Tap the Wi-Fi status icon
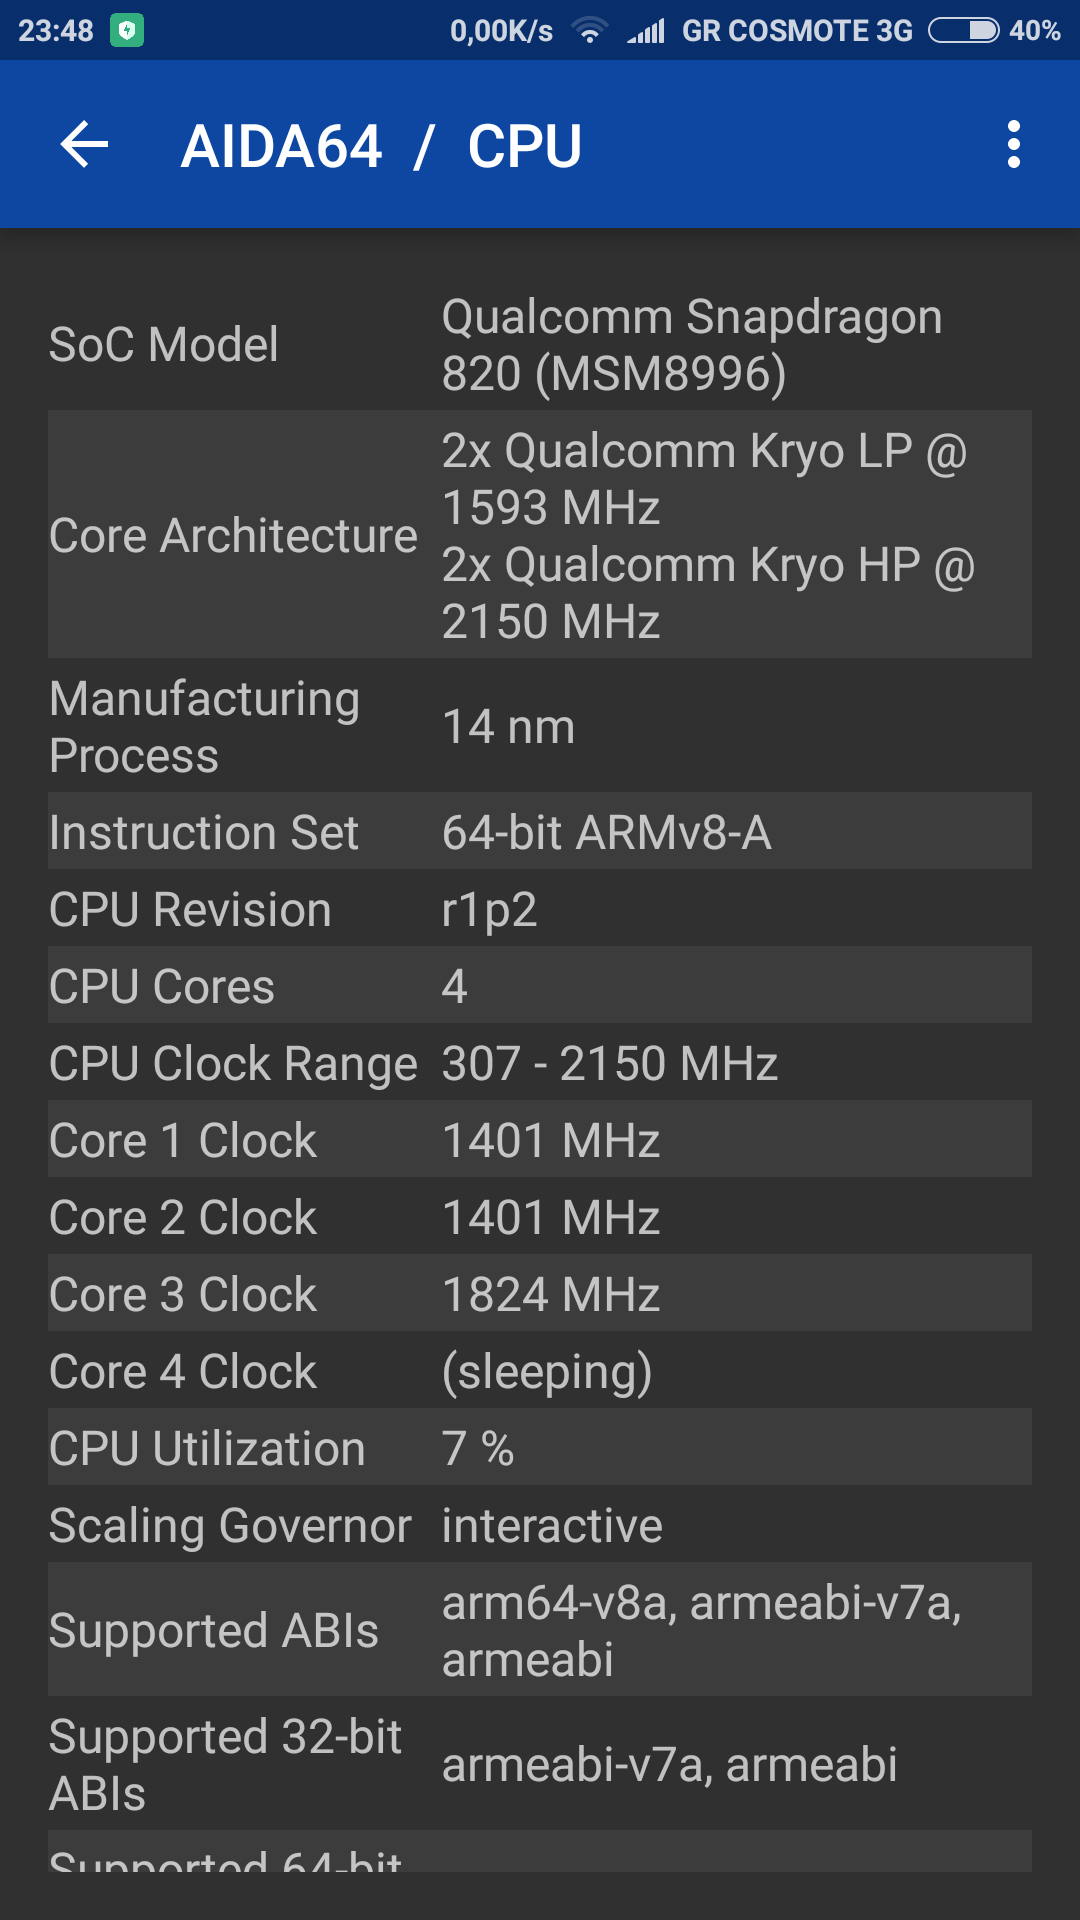The width and height of the screenshot is (1080, 1920). coord(590,31)
